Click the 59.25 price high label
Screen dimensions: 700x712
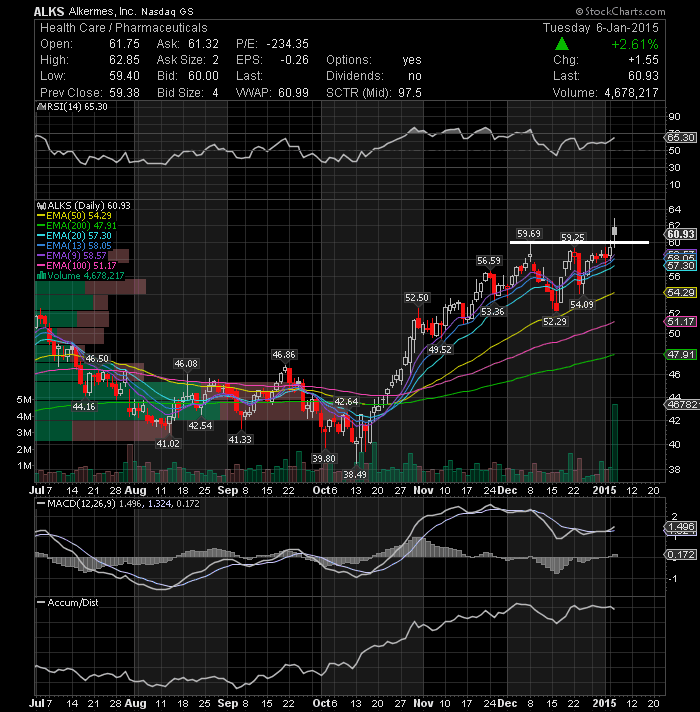(572, 237)
